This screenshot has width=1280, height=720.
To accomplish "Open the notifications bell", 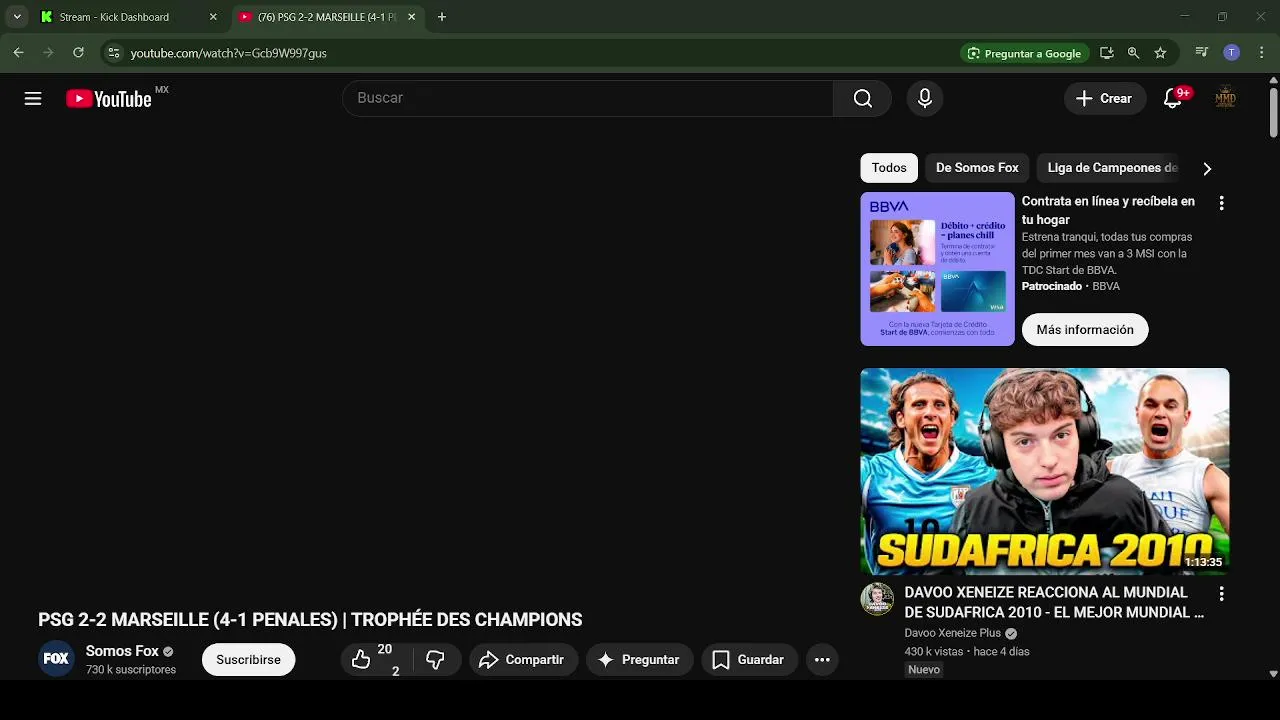I will 1173,98.
